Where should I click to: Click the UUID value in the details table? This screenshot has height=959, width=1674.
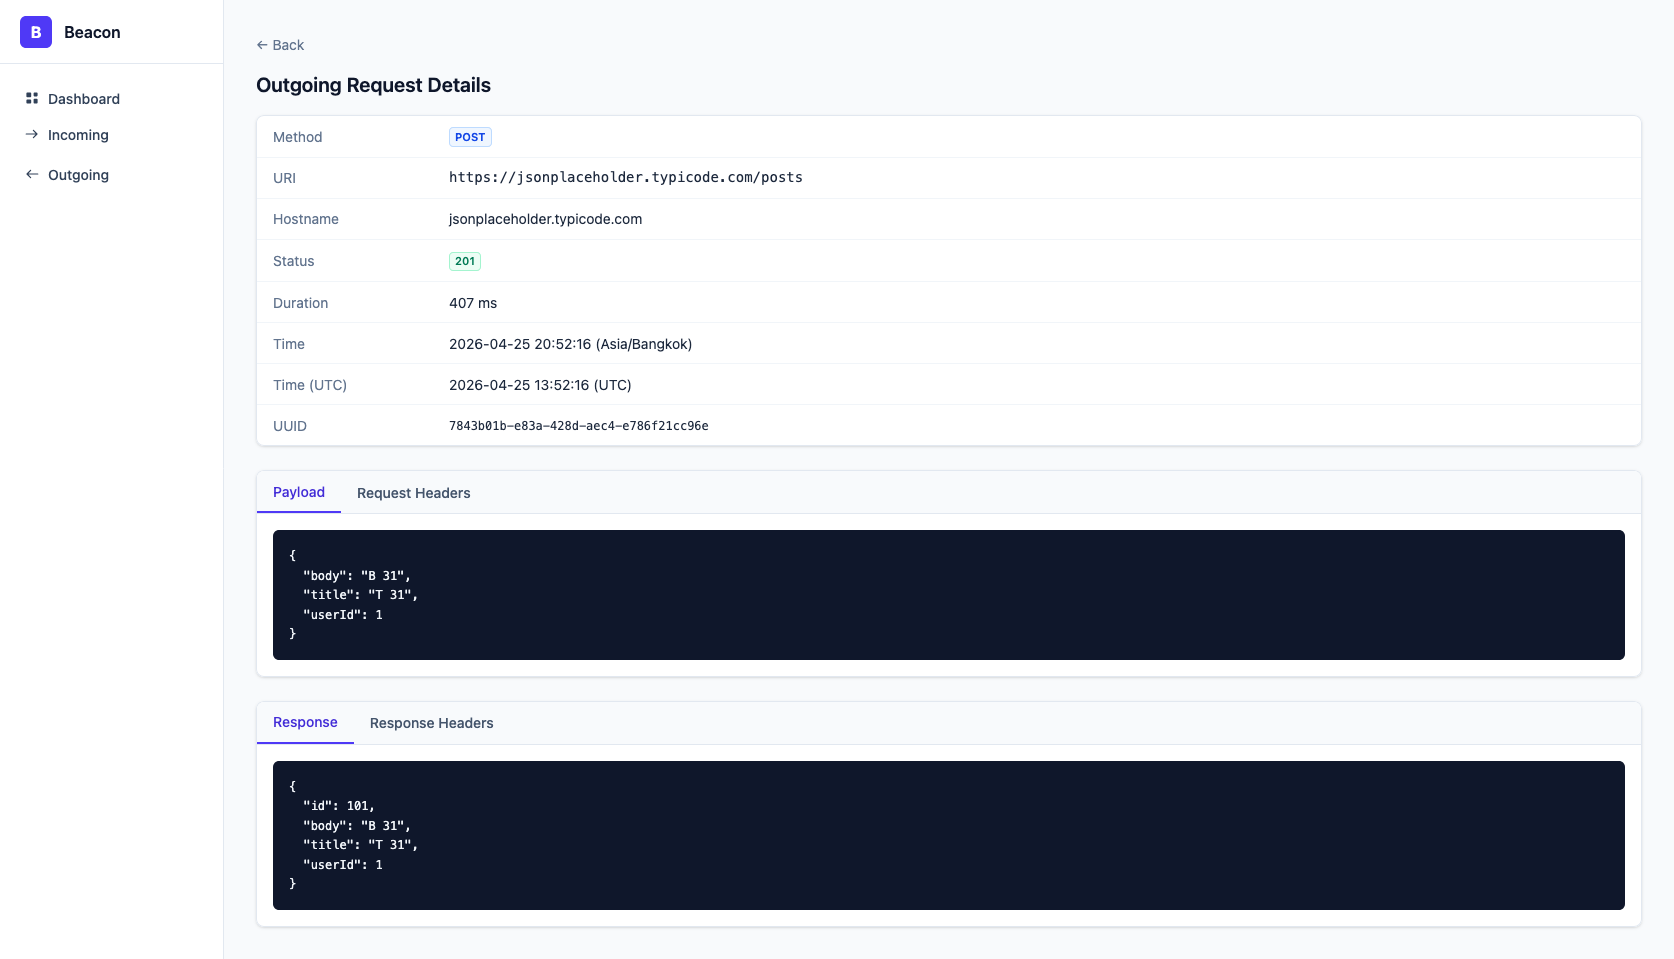(x=578, y=426)
